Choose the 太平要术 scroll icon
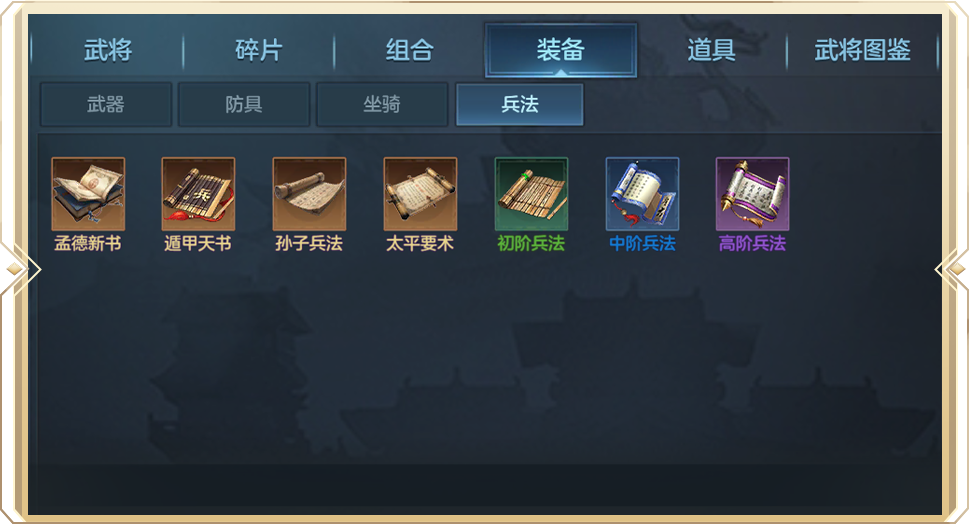The image size is (969, 524). pyautogui.click(x=420, y=194)
